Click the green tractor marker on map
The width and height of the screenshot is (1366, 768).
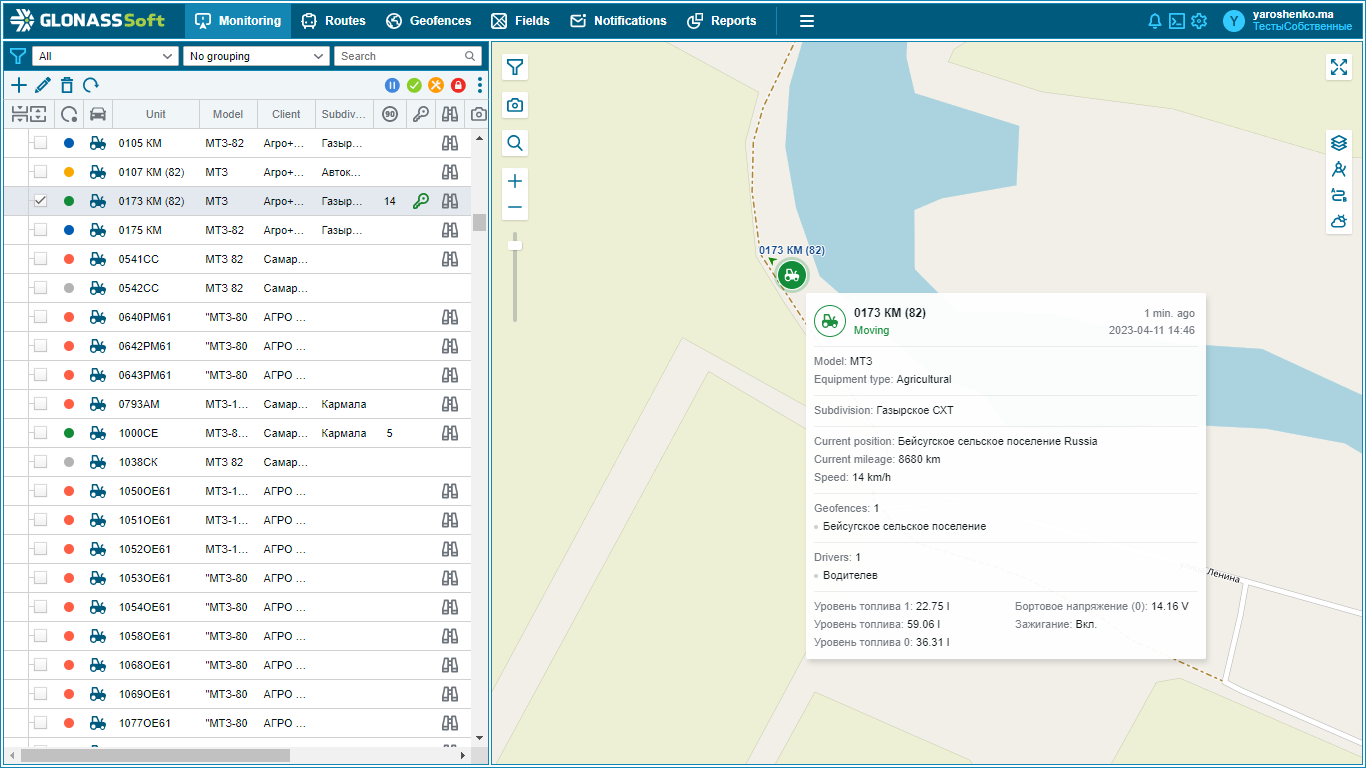click(x=791, y=274)
